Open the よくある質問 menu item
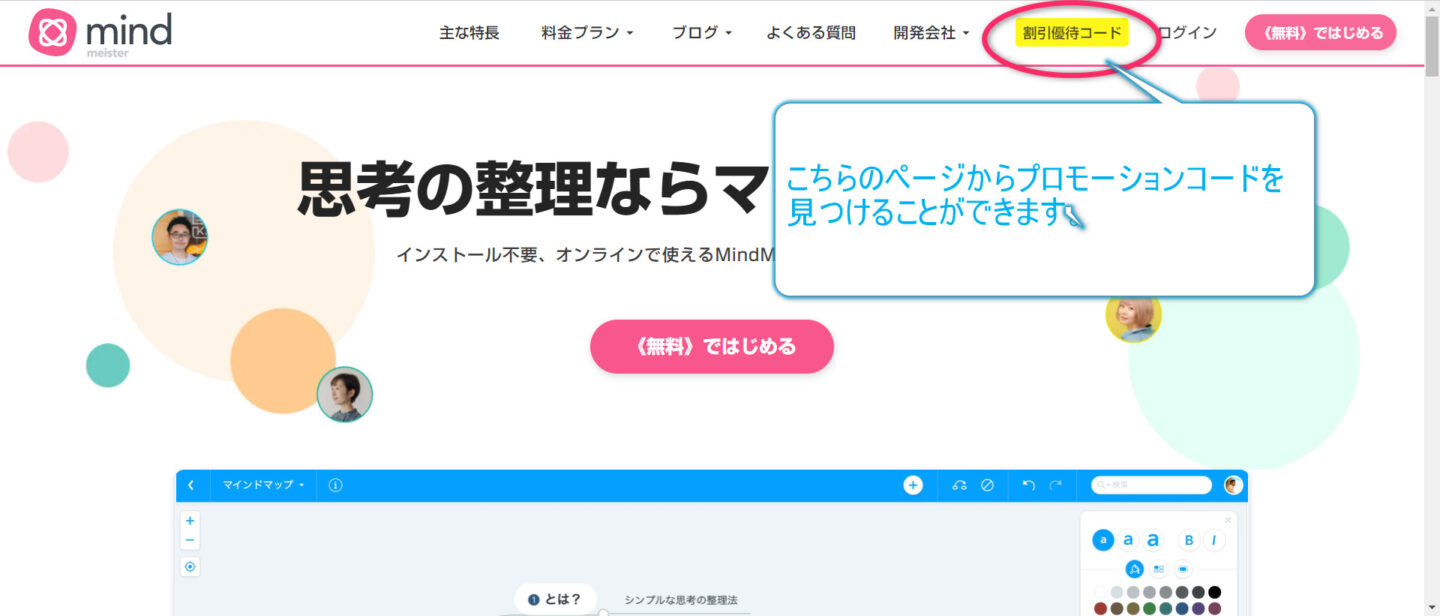 tap(811, 33)
